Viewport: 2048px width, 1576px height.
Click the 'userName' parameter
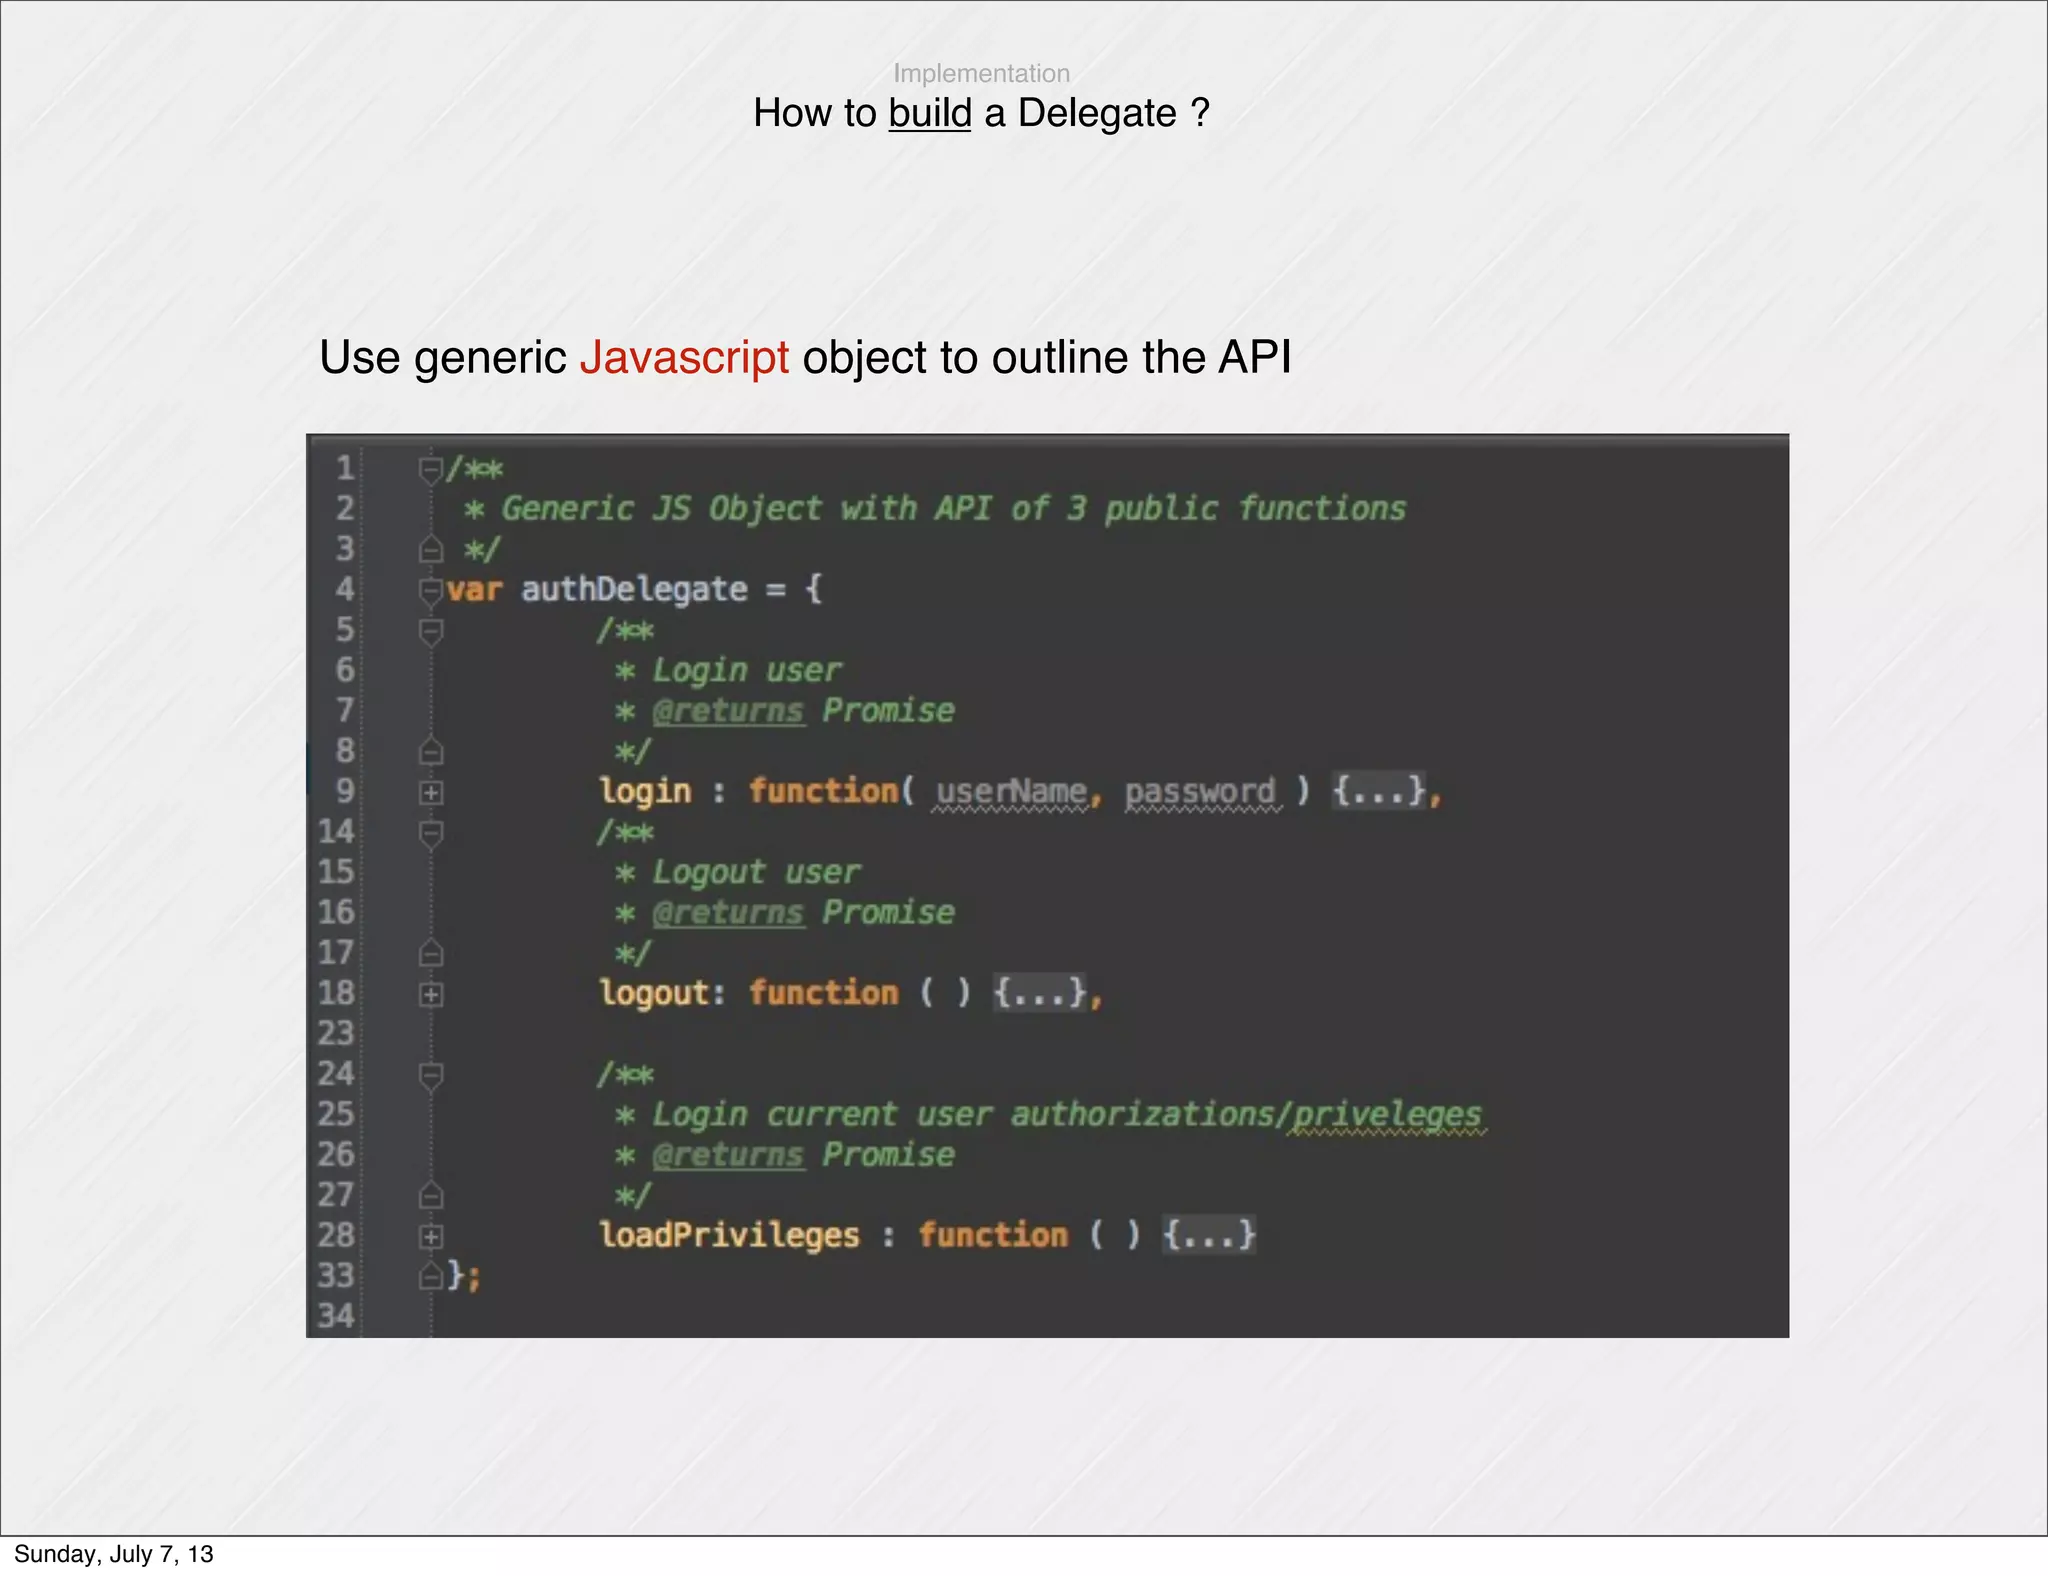(1011, 792)
